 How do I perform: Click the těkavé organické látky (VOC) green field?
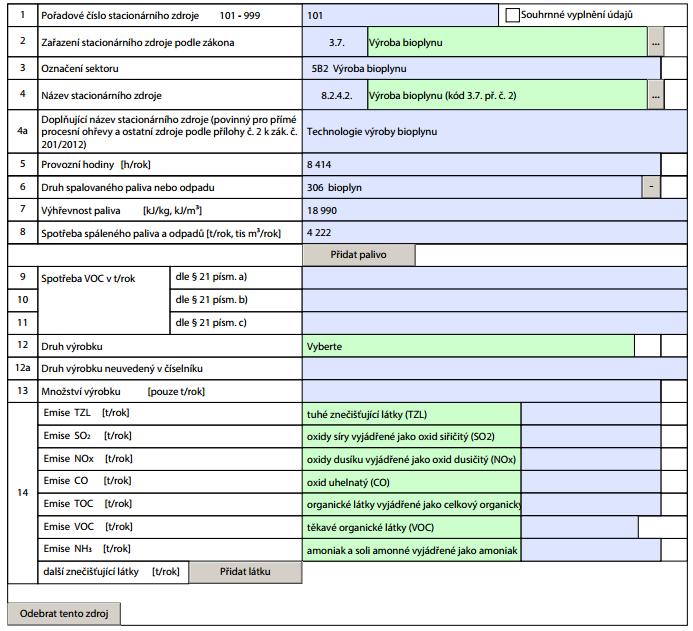pos(411,528)
